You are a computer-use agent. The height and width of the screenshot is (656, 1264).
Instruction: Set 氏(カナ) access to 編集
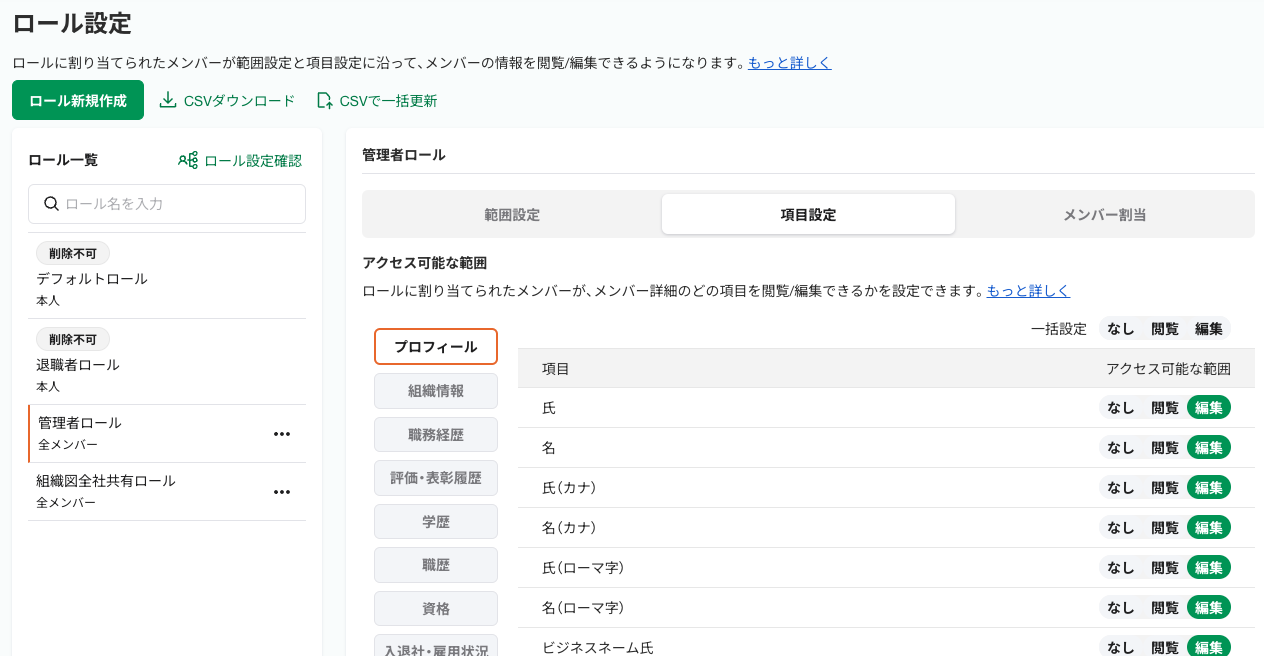[1209, 487]
